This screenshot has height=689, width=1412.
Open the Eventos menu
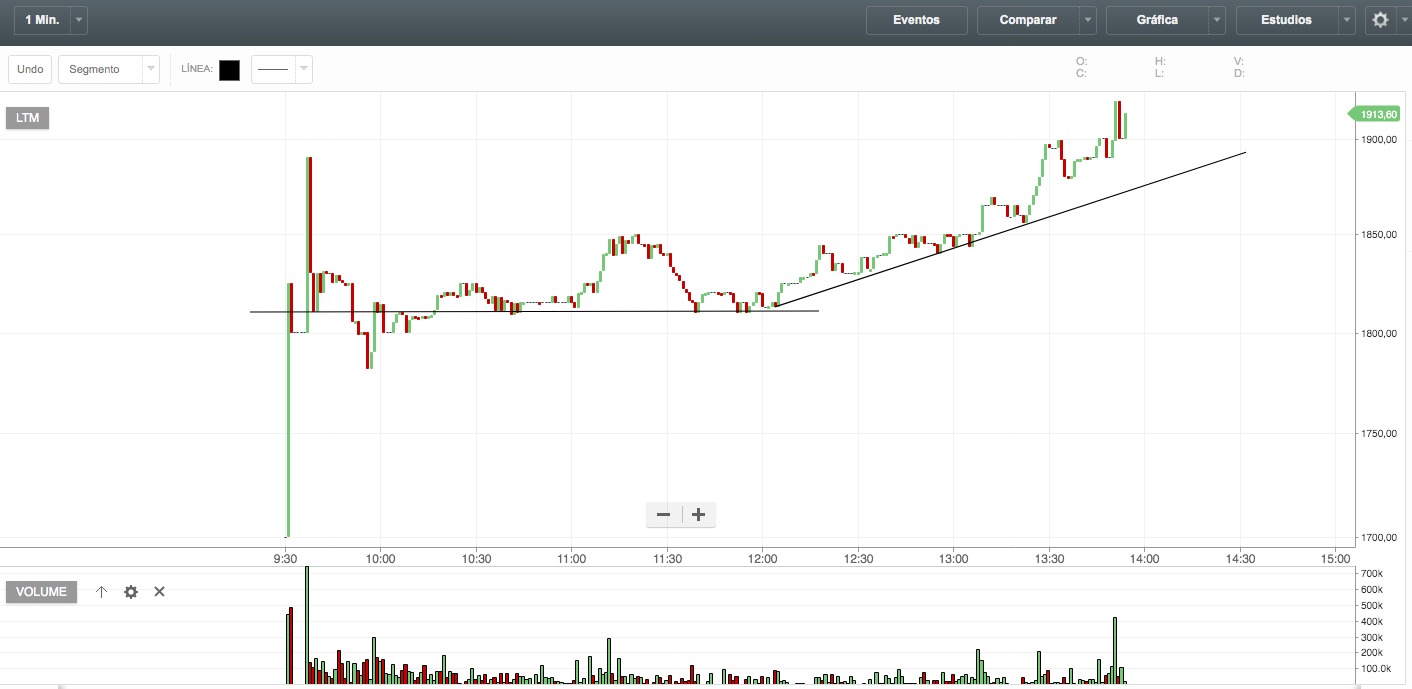click(916, 20)
